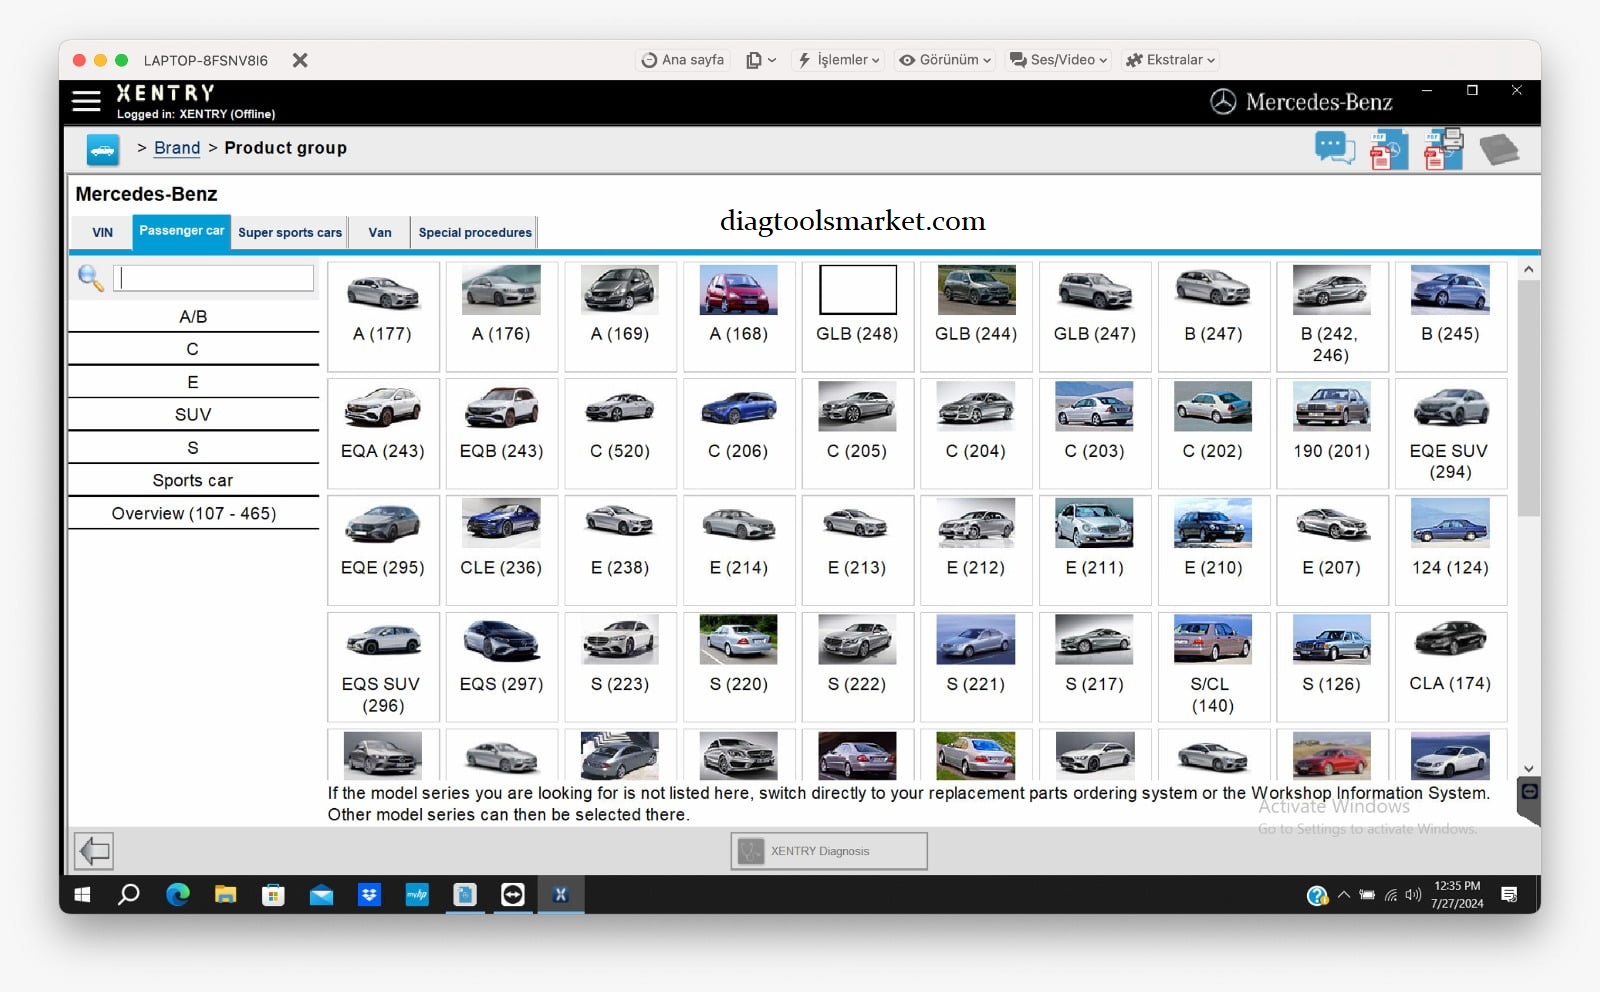Click the back arrow icon at bottom left
Image resolution: width=1600 pixels, height=992 pixels.
tap(94, 851)
